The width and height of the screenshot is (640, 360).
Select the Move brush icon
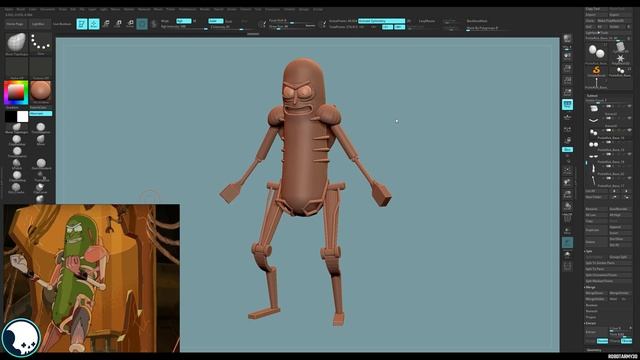tap(40, 141)
